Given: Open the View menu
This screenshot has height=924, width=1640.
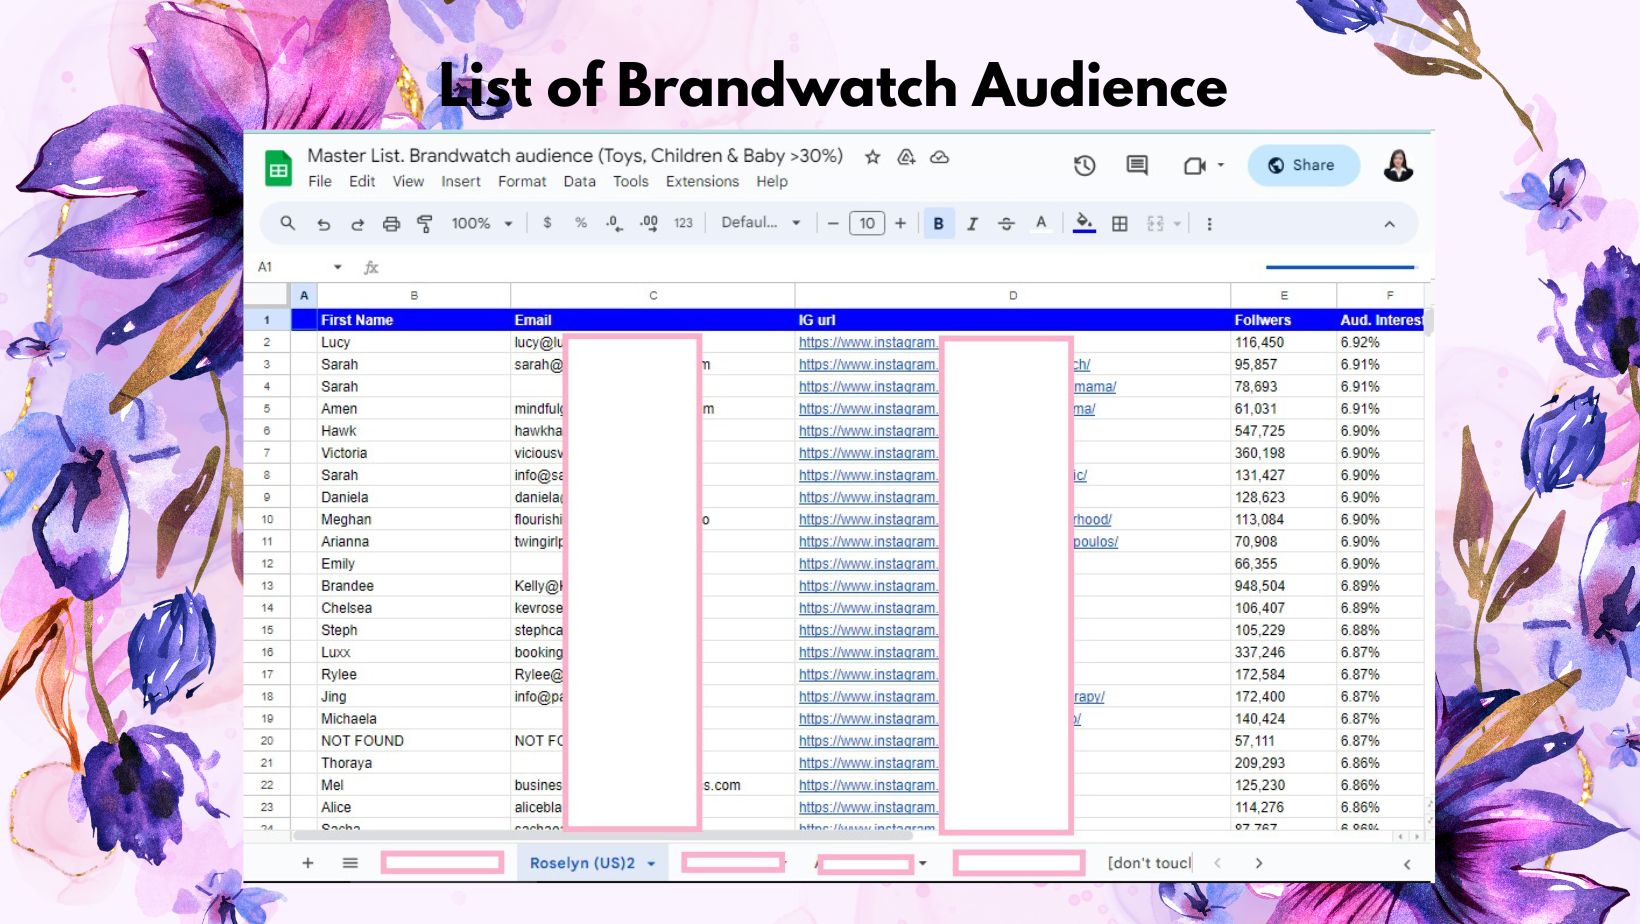Looking at the screenshot, I should pyautogui.click(x=408, y=182).
